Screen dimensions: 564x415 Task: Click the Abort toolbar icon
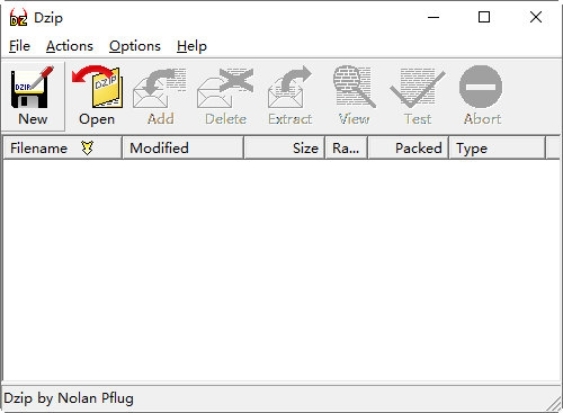481,87
